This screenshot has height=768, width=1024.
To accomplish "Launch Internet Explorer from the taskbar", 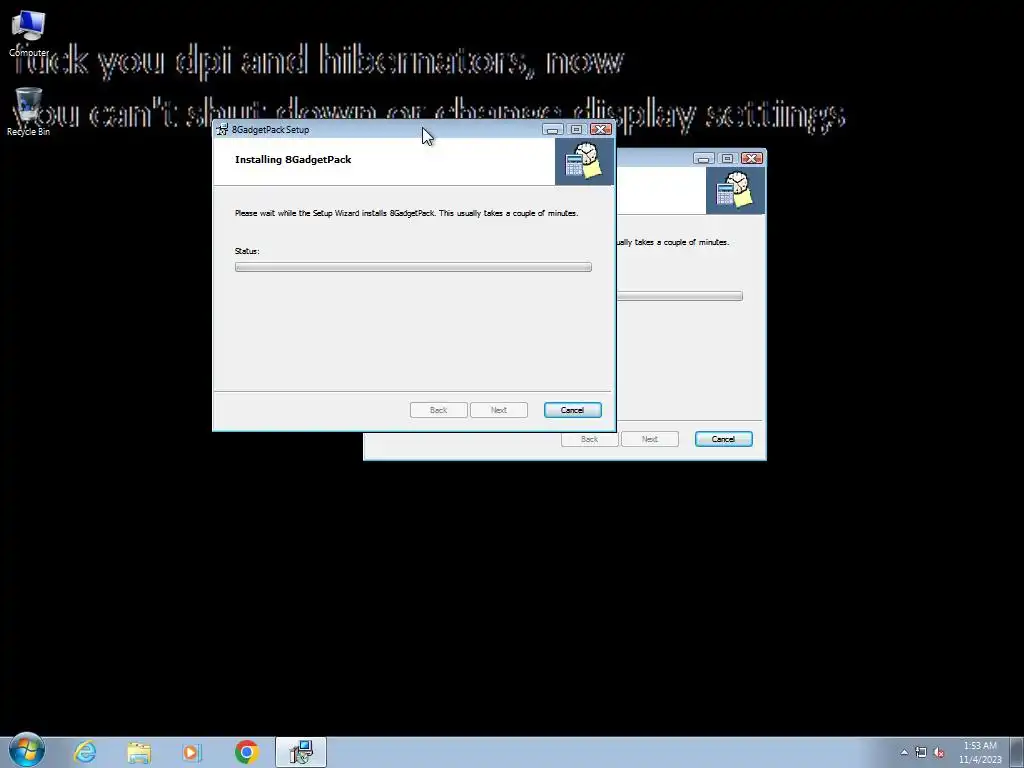I will (x=85, y=752).
